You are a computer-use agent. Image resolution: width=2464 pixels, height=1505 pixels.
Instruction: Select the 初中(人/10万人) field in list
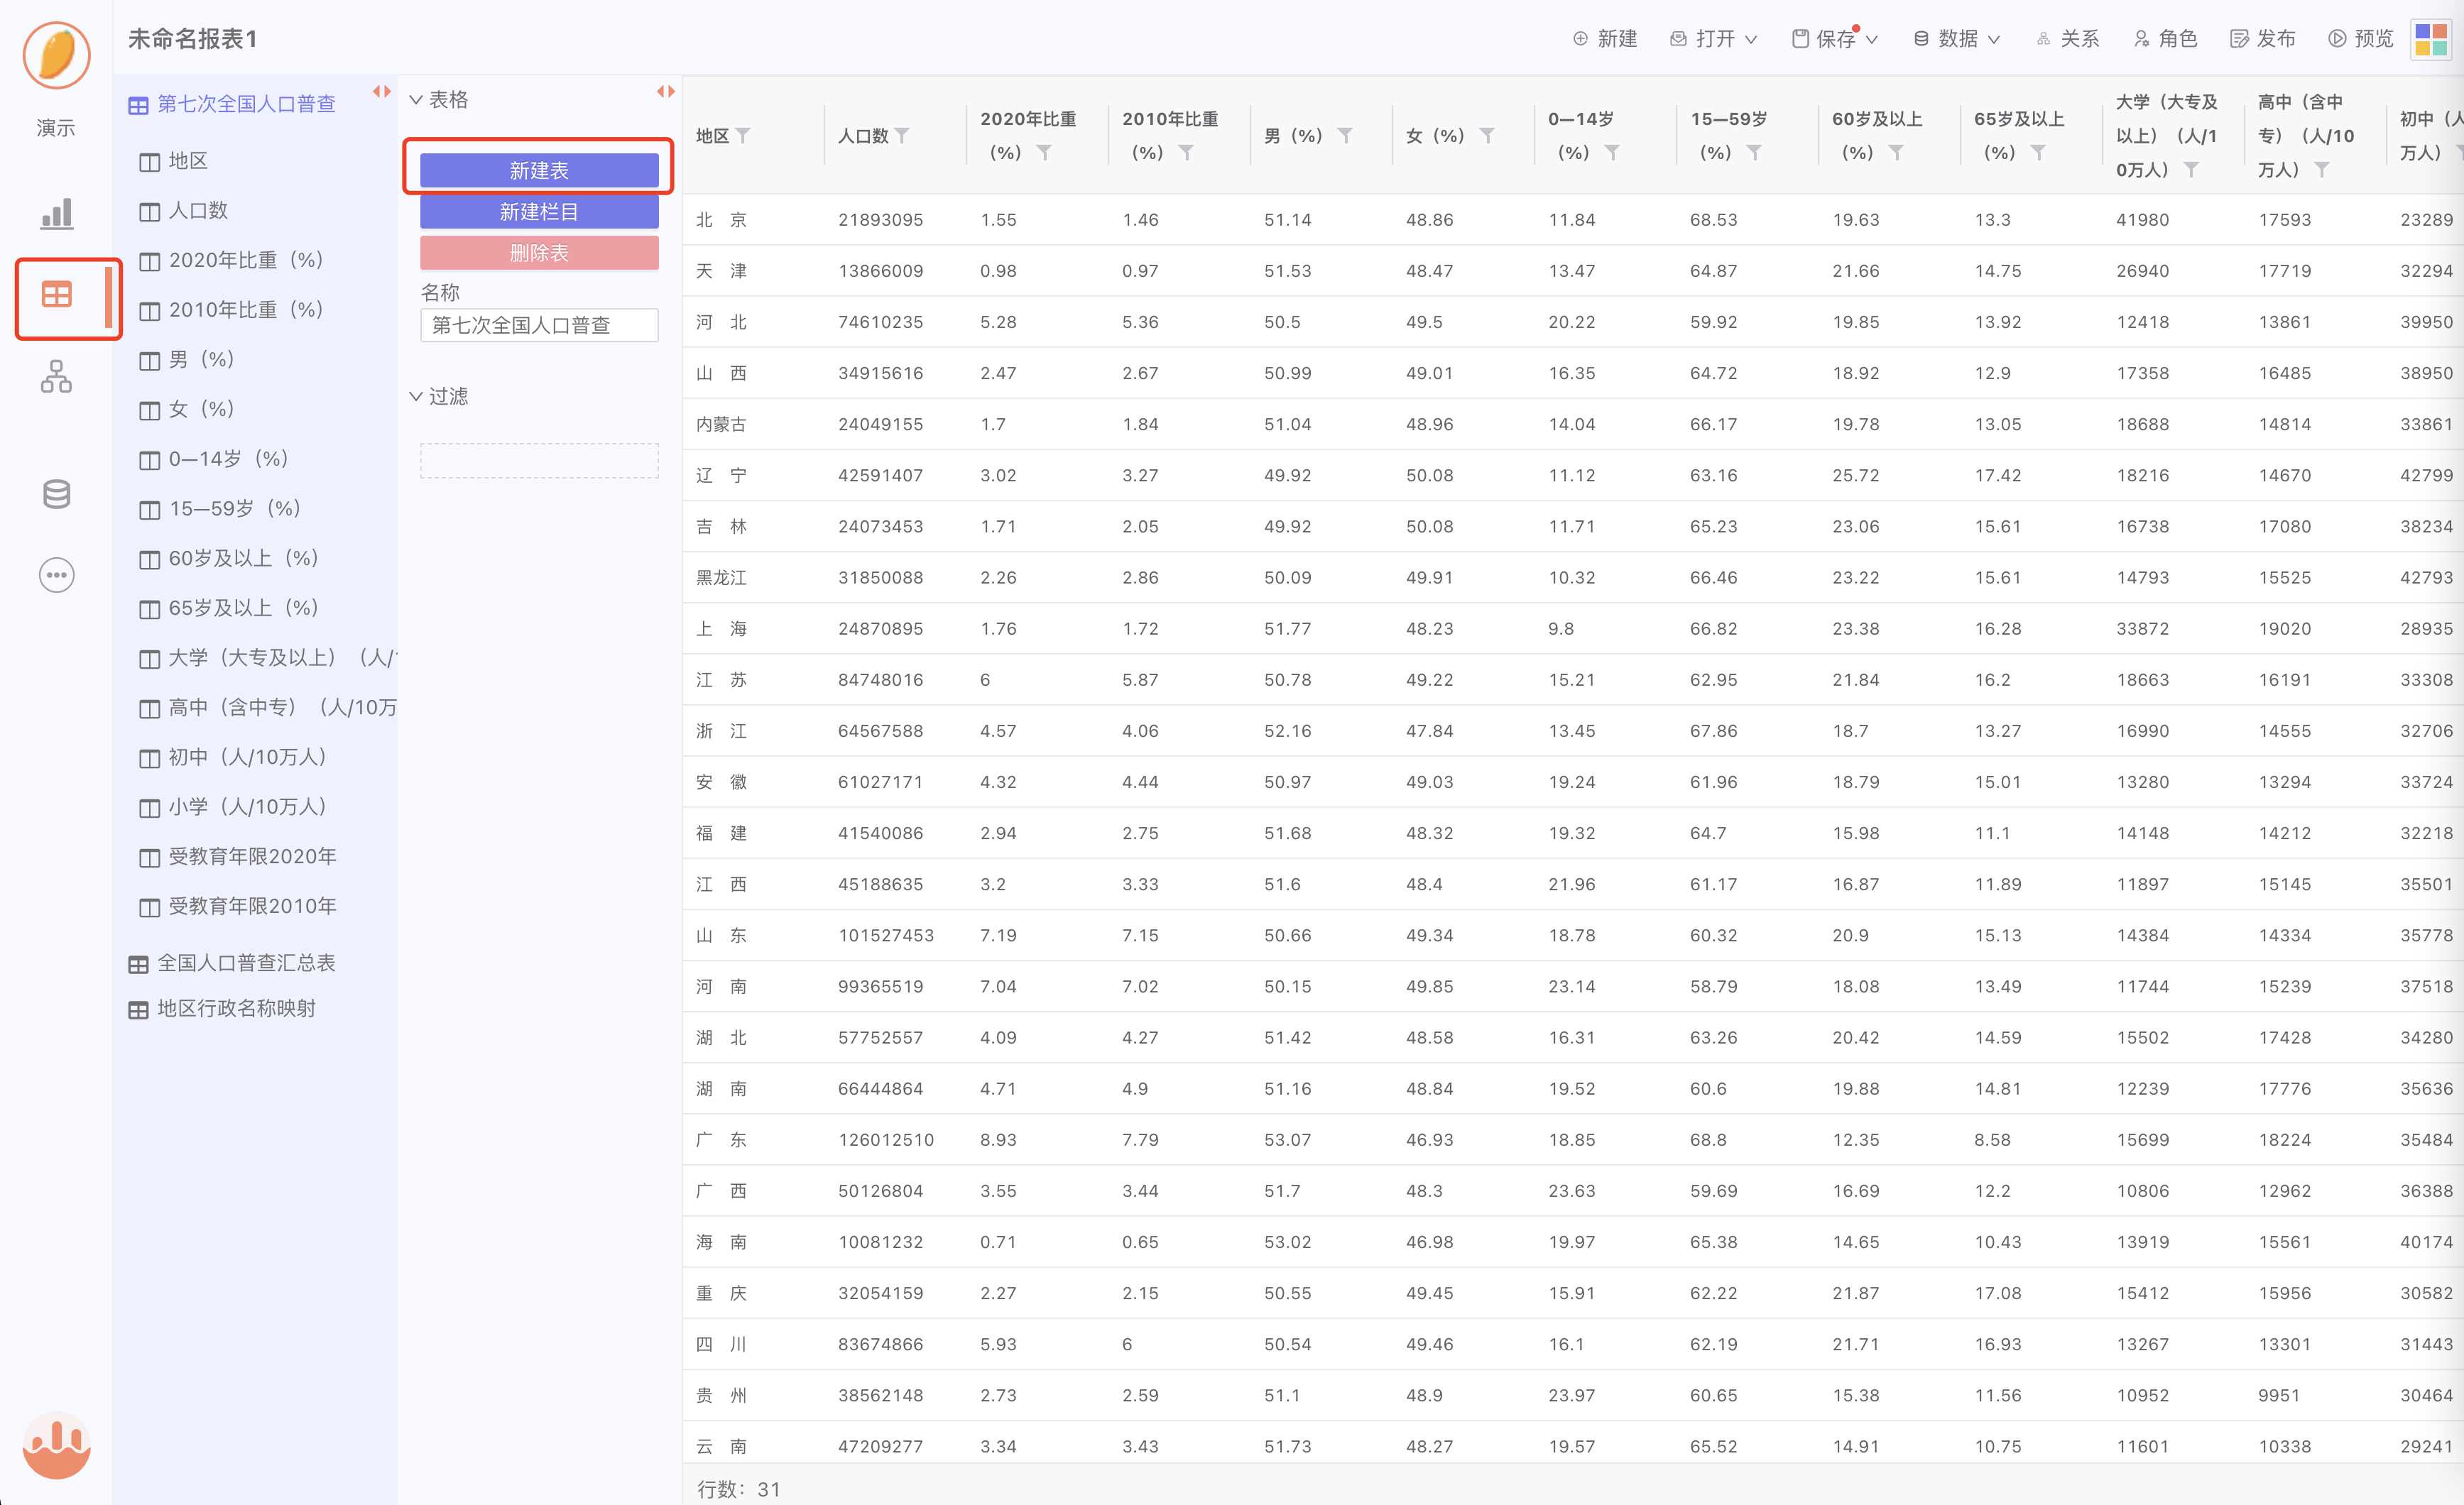(x=233, y=757)
